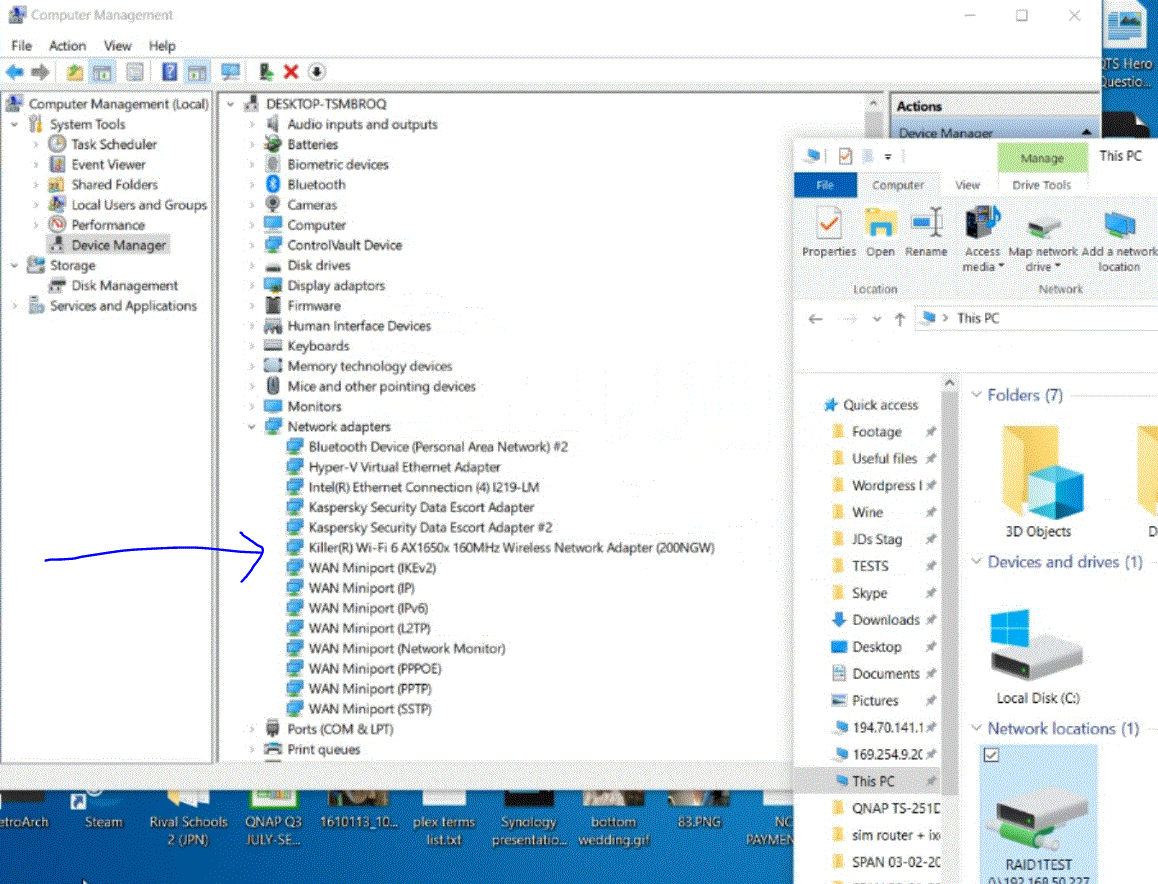Open the File menu in Computer Management
The image size is (1158, 884).
click(x=21, y=46)
